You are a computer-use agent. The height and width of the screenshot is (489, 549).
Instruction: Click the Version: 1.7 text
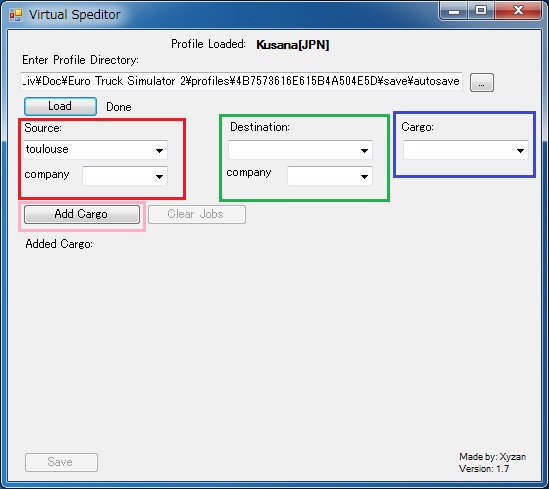[x=484, y=468]
